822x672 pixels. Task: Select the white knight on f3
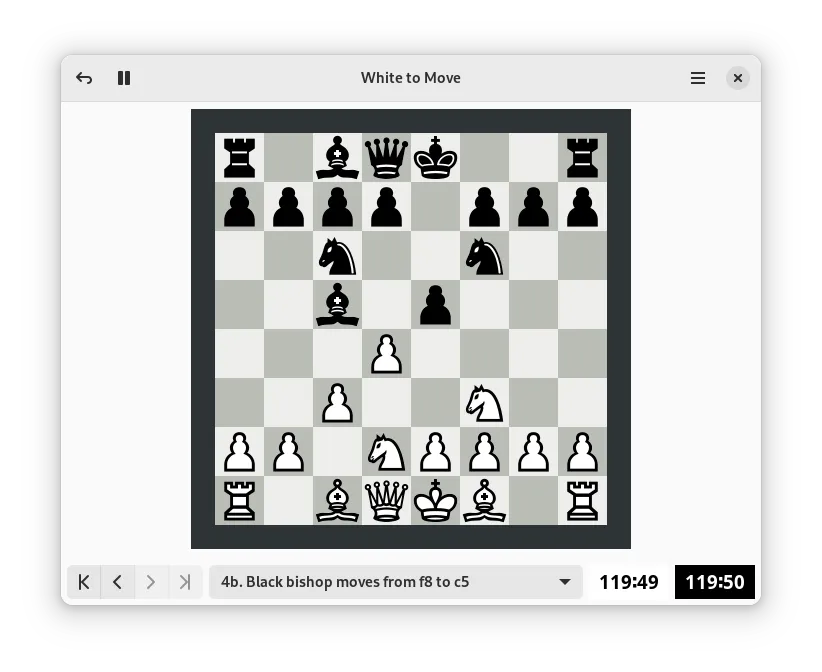pos(484,403)
